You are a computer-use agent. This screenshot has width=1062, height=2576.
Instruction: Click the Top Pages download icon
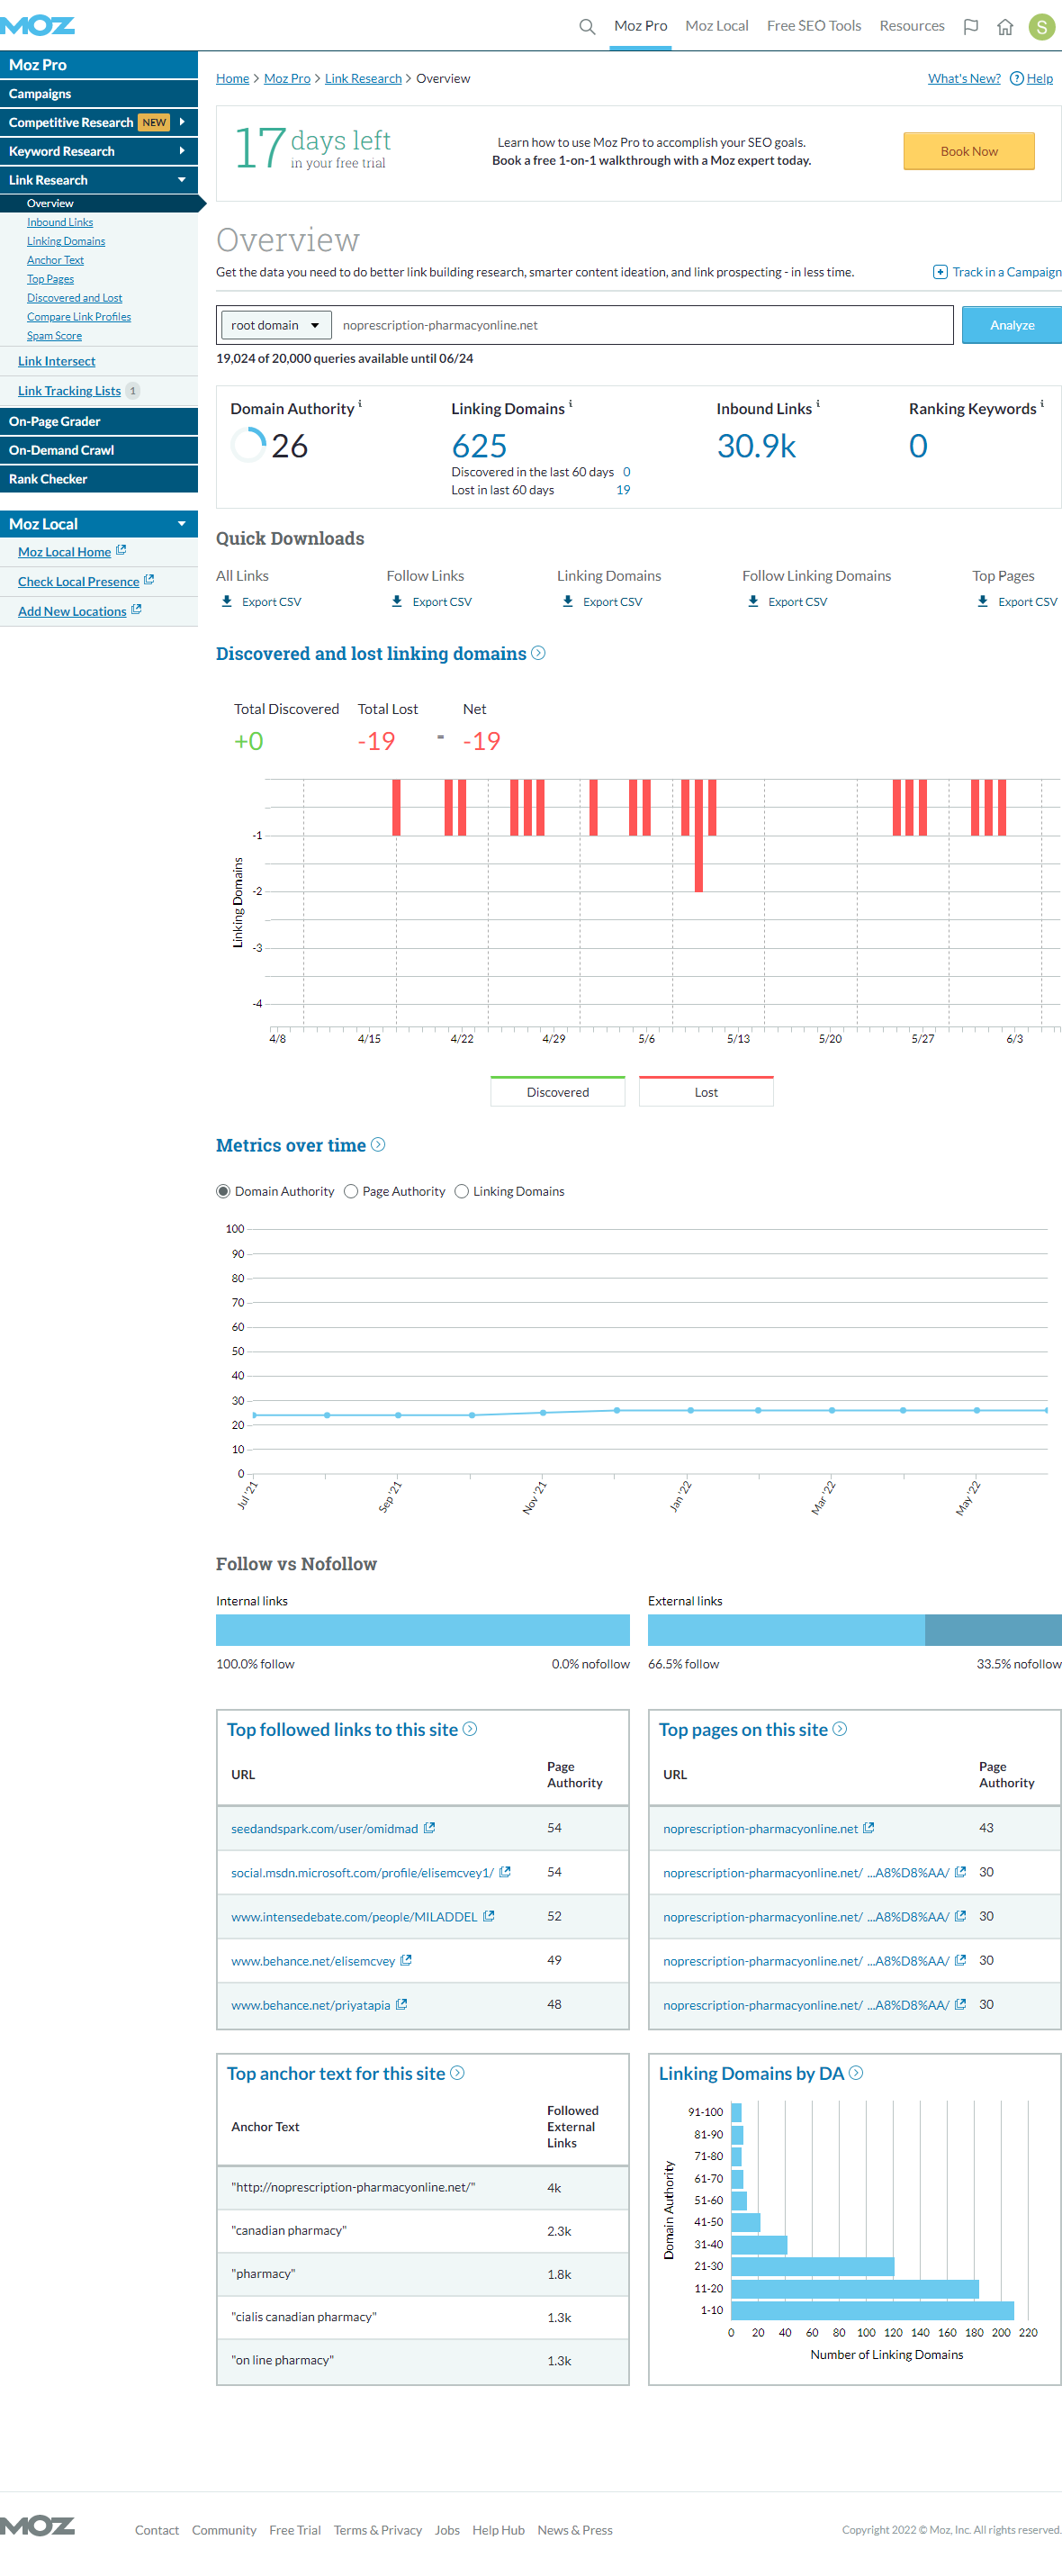point(983,601)
